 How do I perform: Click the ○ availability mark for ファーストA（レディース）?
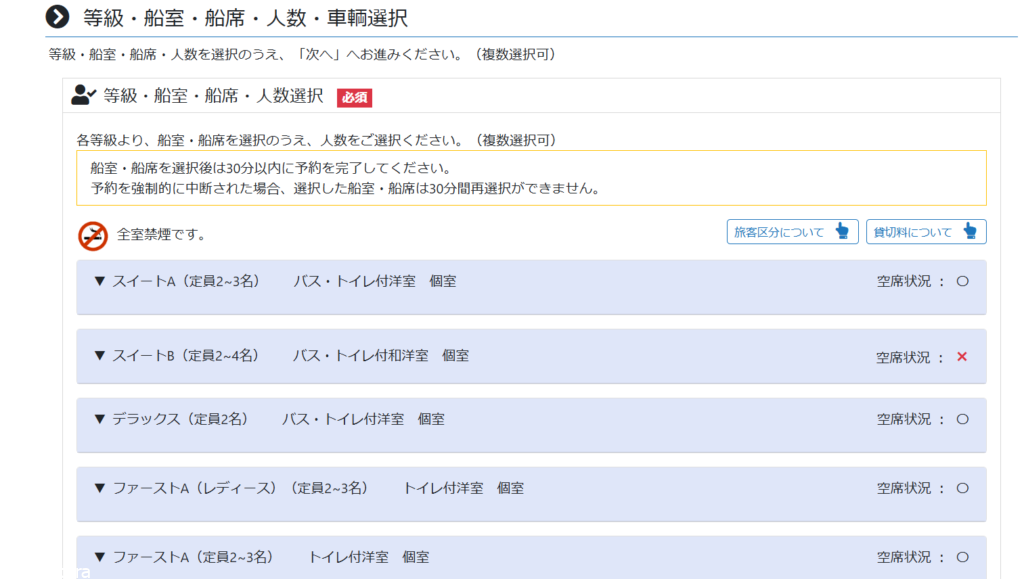click(x=962, y=489)
